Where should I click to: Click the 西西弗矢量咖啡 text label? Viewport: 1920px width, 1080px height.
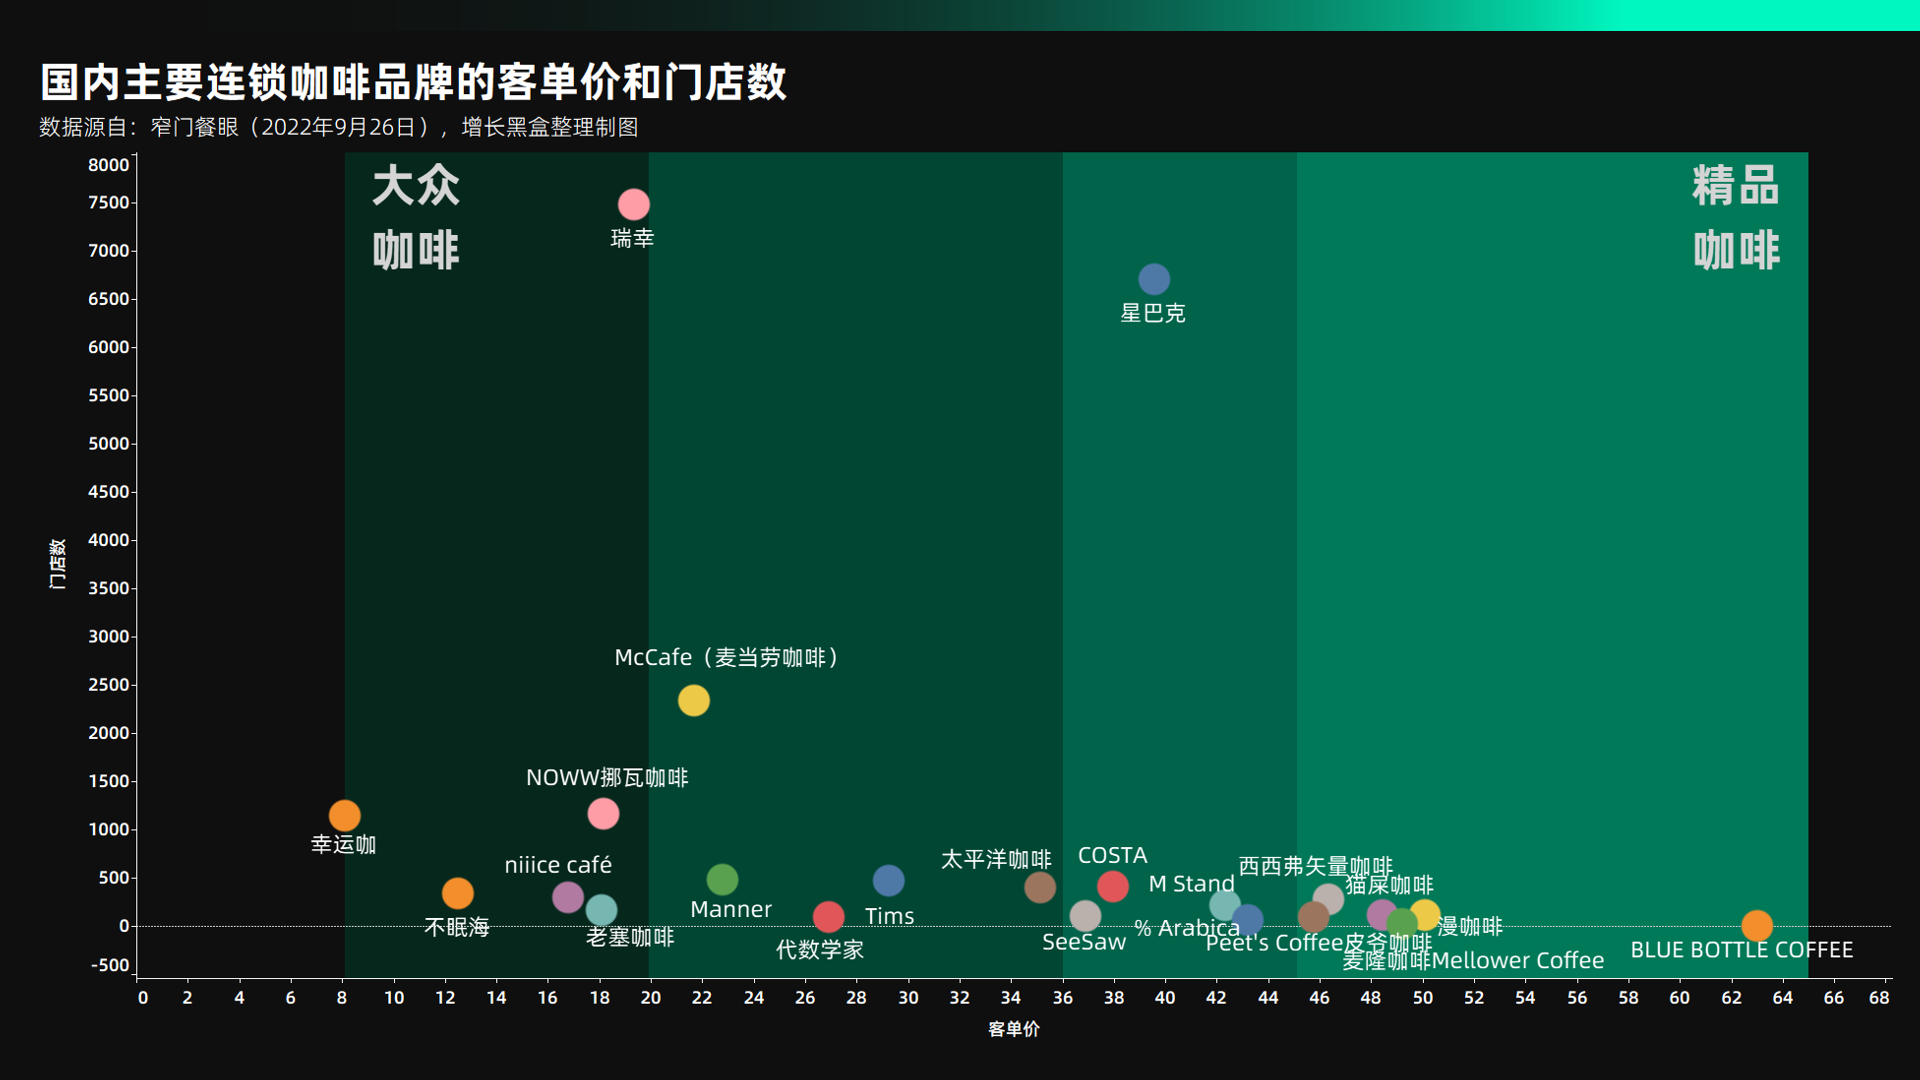click(x=1316, y=866)
